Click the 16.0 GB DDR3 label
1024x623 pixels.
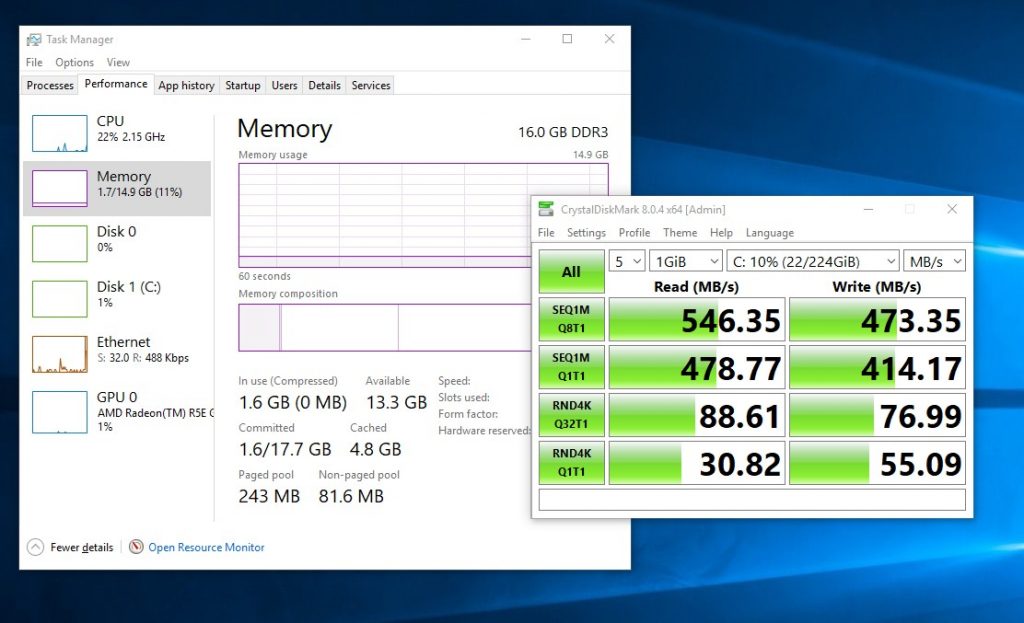563,132
